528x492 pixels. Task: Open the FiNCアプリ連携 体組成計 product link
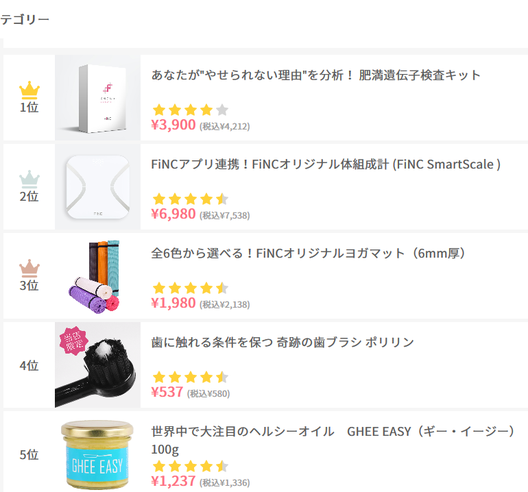click(x=326, y=164)
